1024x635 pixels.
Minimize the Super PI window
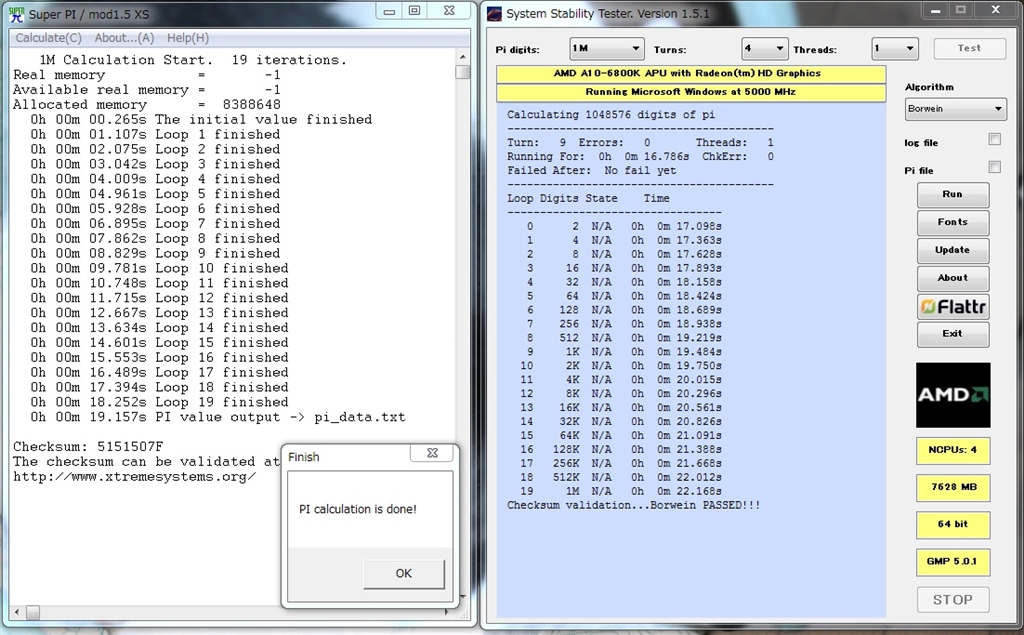(389, 11)
